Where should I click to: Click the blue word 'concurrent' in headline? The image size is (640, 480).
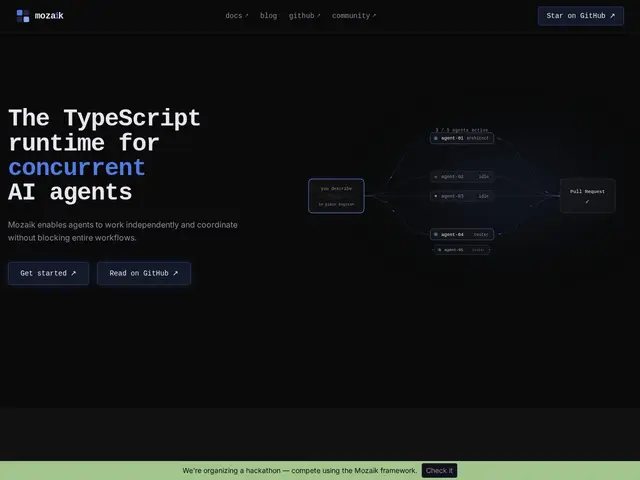(x=77, y=167)
